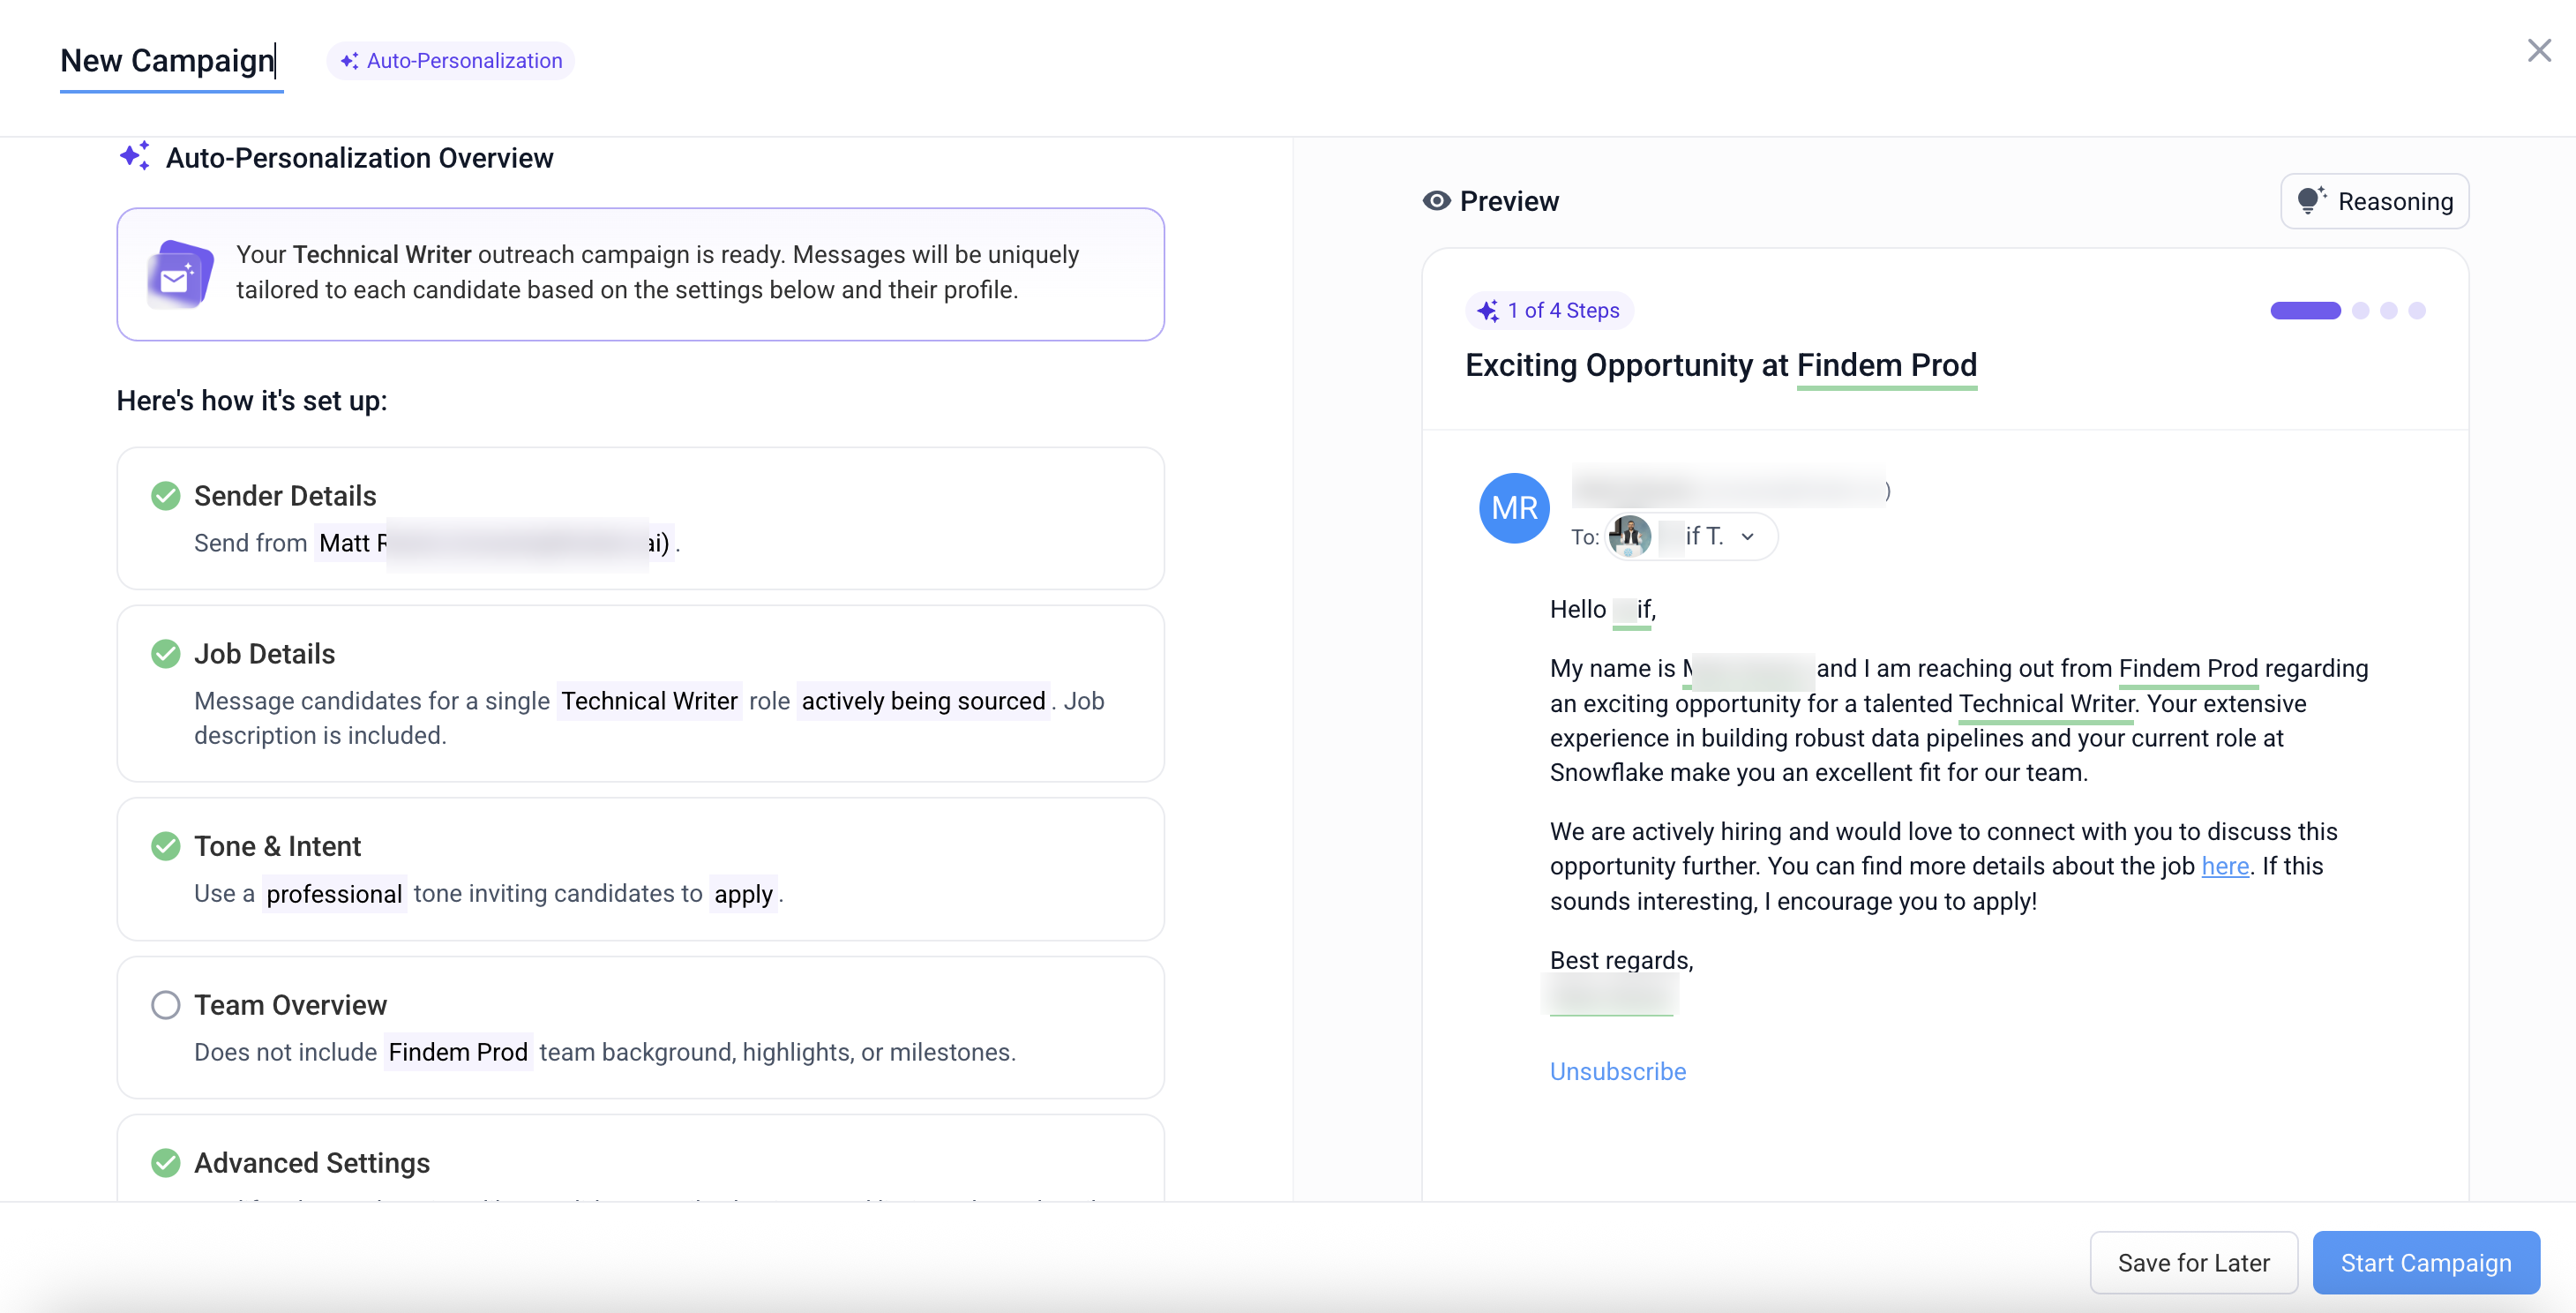Change the apply intent chip
This screenshot has width=2576, height=1313.
tap(744, 893)
